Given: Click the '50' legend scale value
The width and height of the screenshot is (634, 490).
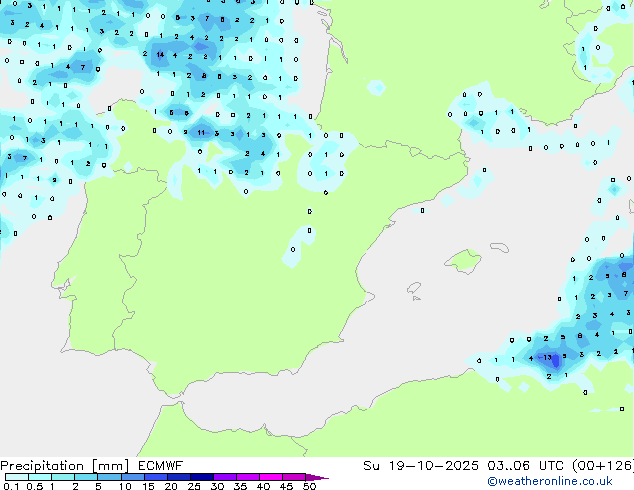Looking at the screenshot, I should point(309,486).
